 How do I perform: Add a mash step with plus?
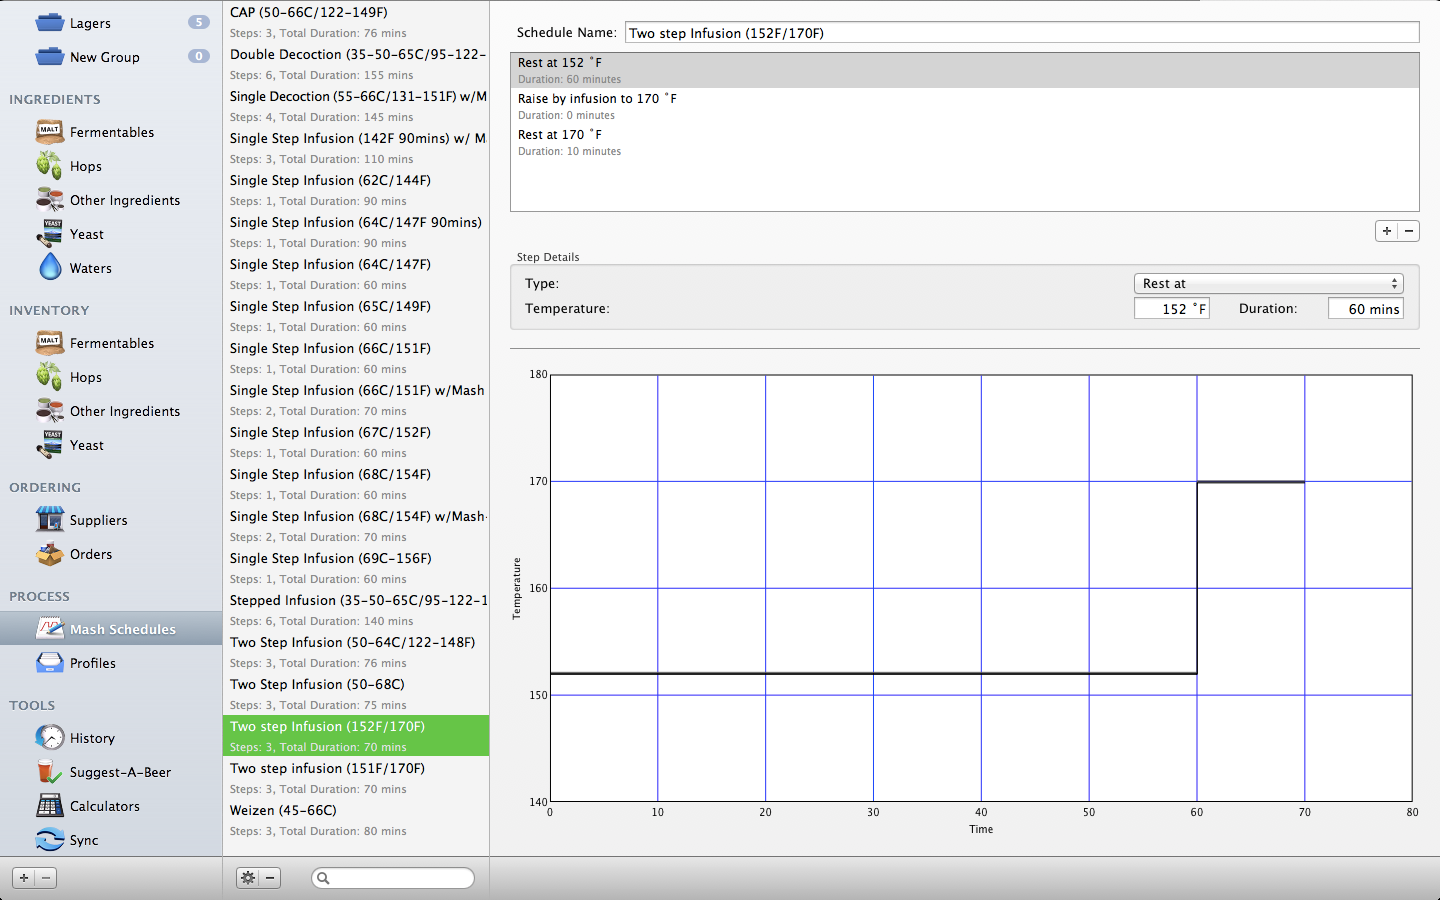click(1387, 231)
